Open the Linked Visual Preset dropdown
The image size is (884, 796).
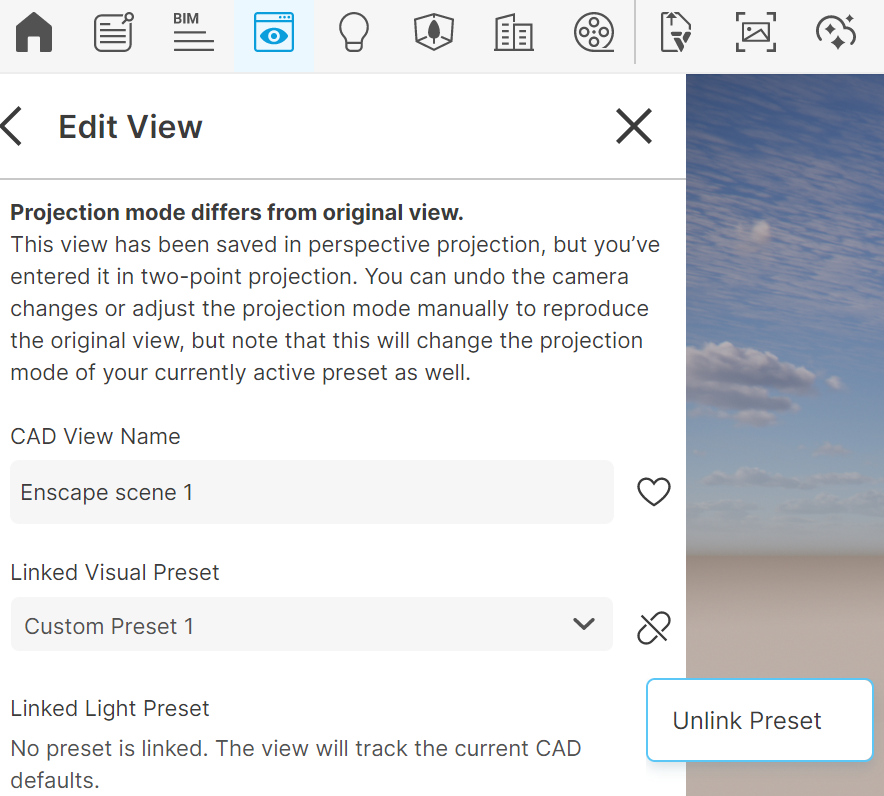pos(312,625)
